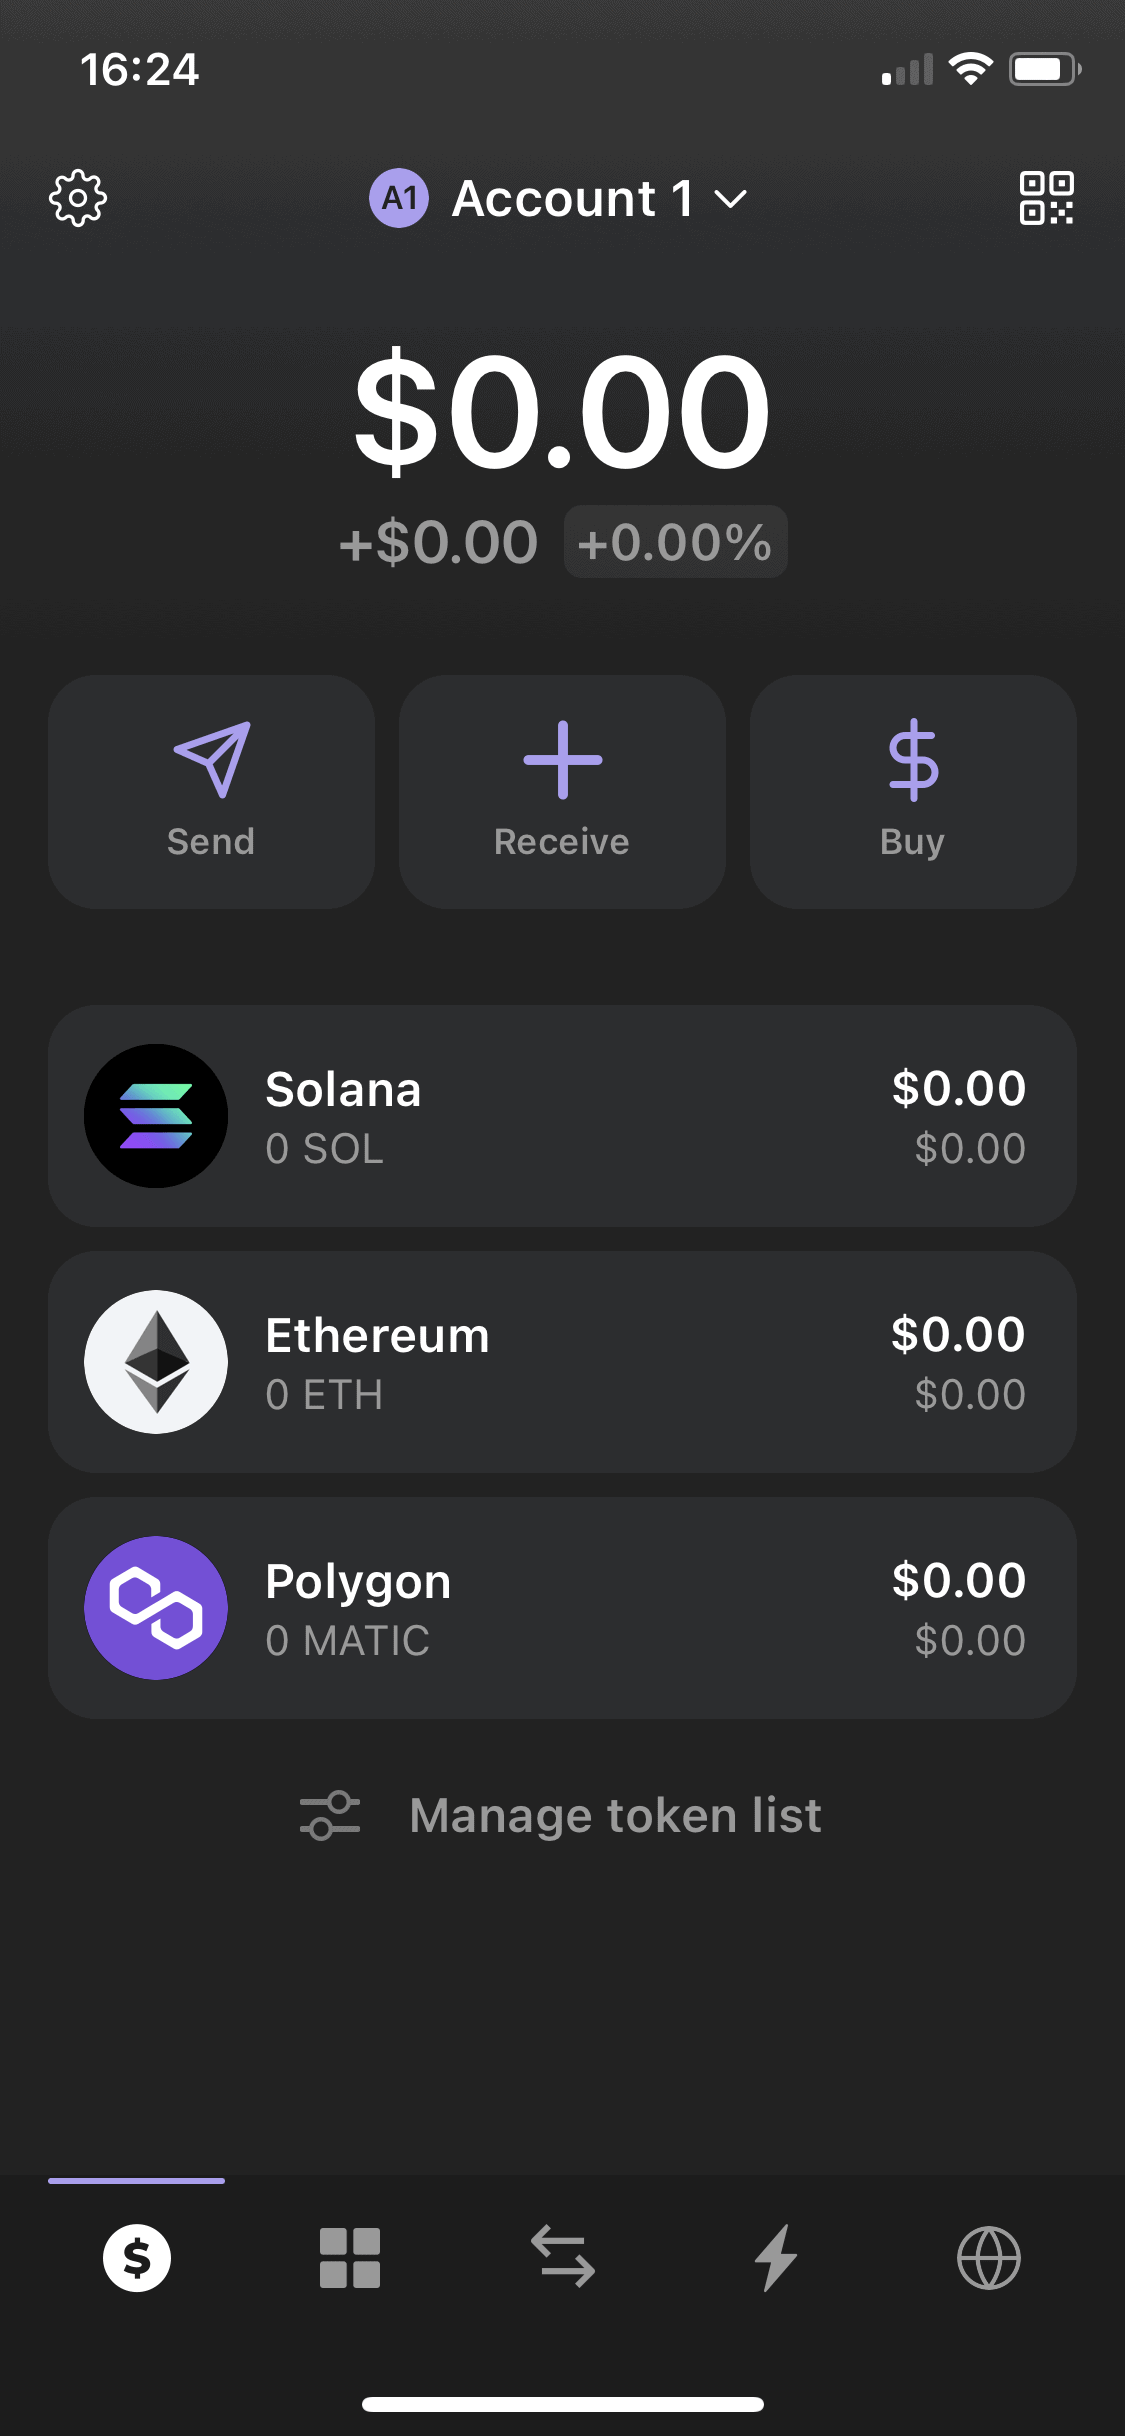
Task: Open the swap arrows tab
Action: [x=563, y=2258]
